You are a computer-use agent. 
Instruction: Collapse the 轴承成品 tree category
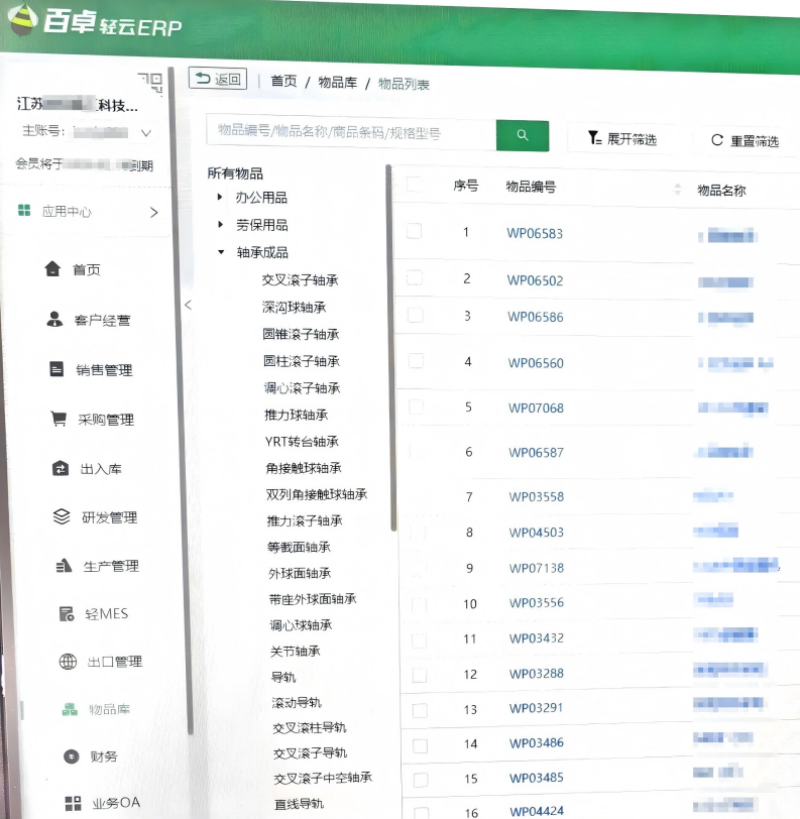pyautogui.click(x=220, y=252)
